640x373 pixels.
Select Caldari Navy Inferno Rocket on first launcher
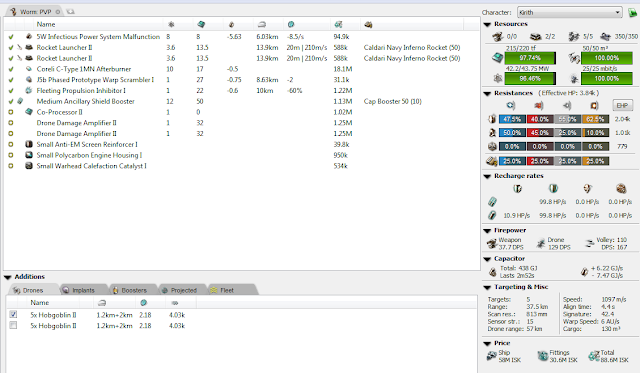point(412,47)
